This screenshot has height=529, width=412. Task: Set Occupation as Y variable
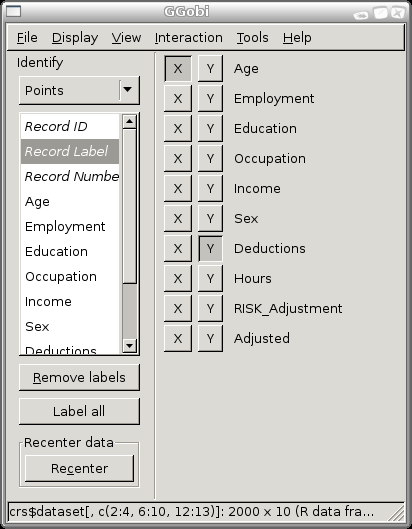[x=210, y=159]
